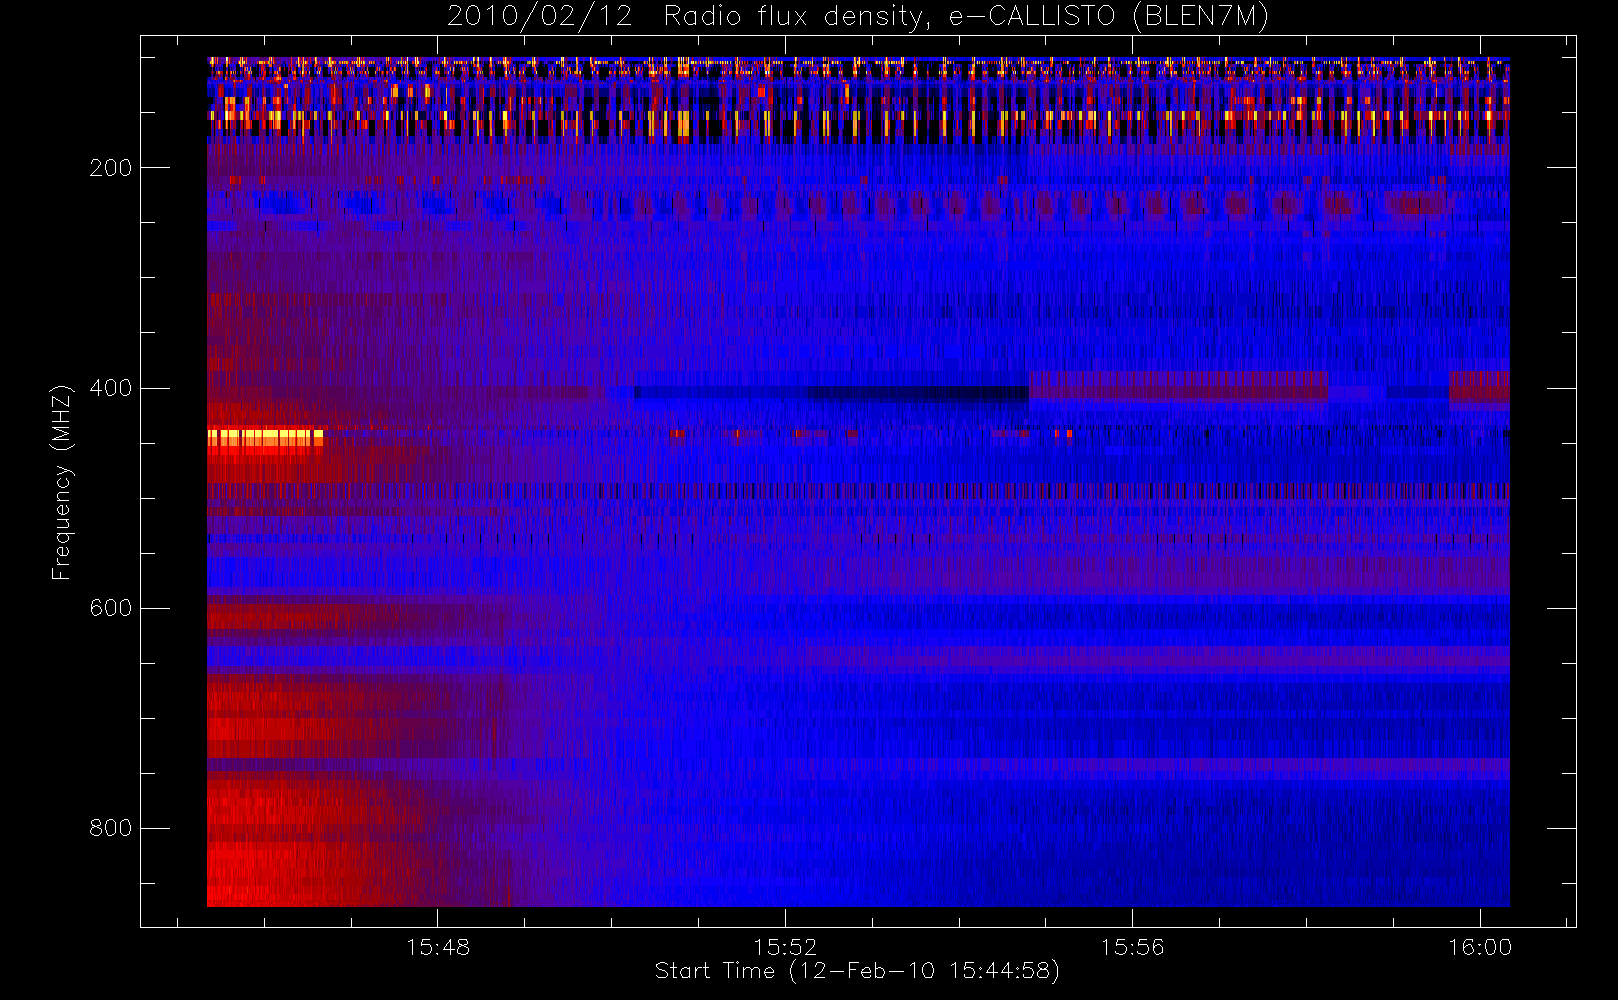Image resolution: width=1618 pixels, height=1000 pixels.
Task: Click the '15:48' time axis label
Action: point(438,947)
